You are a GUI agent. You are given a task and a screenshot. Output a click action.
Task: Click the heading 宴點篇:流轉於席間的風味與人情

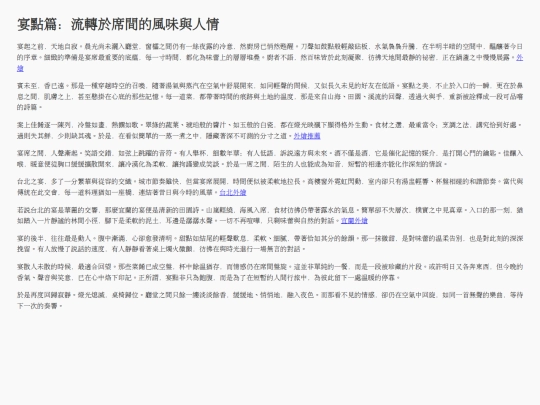(x=118, y=24)
